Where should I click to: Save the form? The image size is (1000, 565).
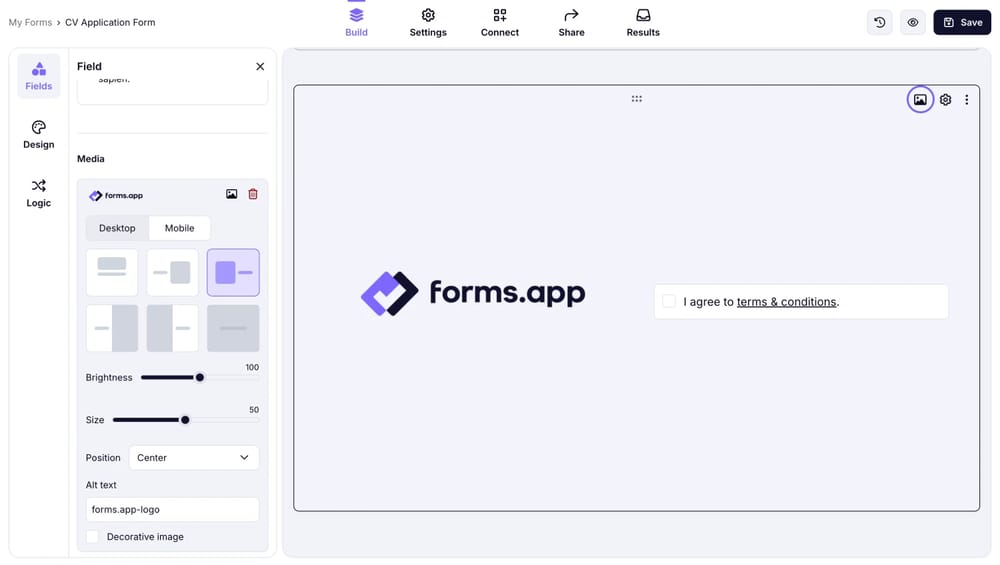pyautogui.click(x=962, y=22)
